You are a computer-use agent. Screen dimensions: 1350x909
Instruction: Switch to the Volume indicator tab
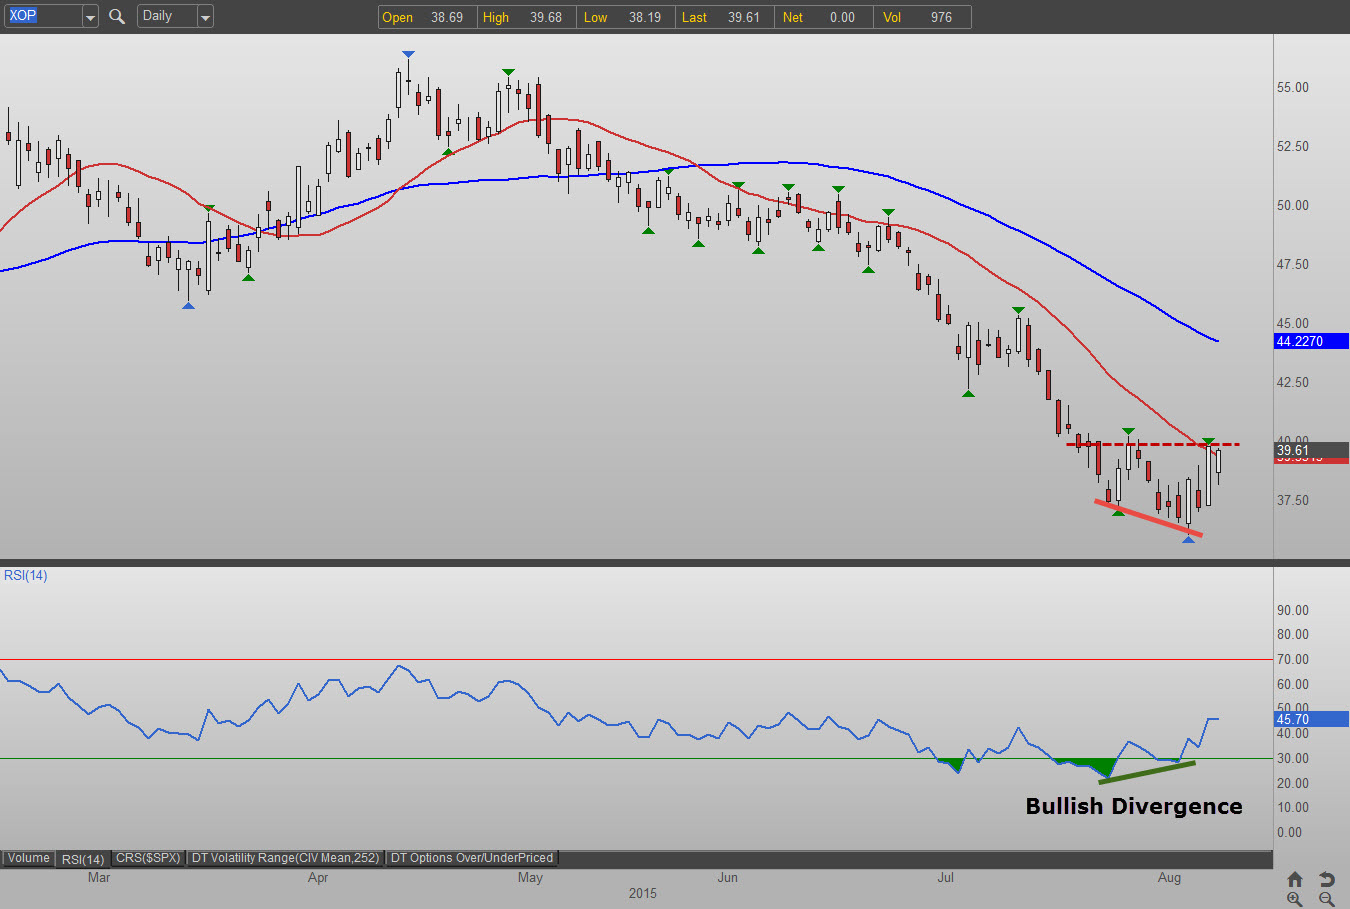[x=28, y=858]
